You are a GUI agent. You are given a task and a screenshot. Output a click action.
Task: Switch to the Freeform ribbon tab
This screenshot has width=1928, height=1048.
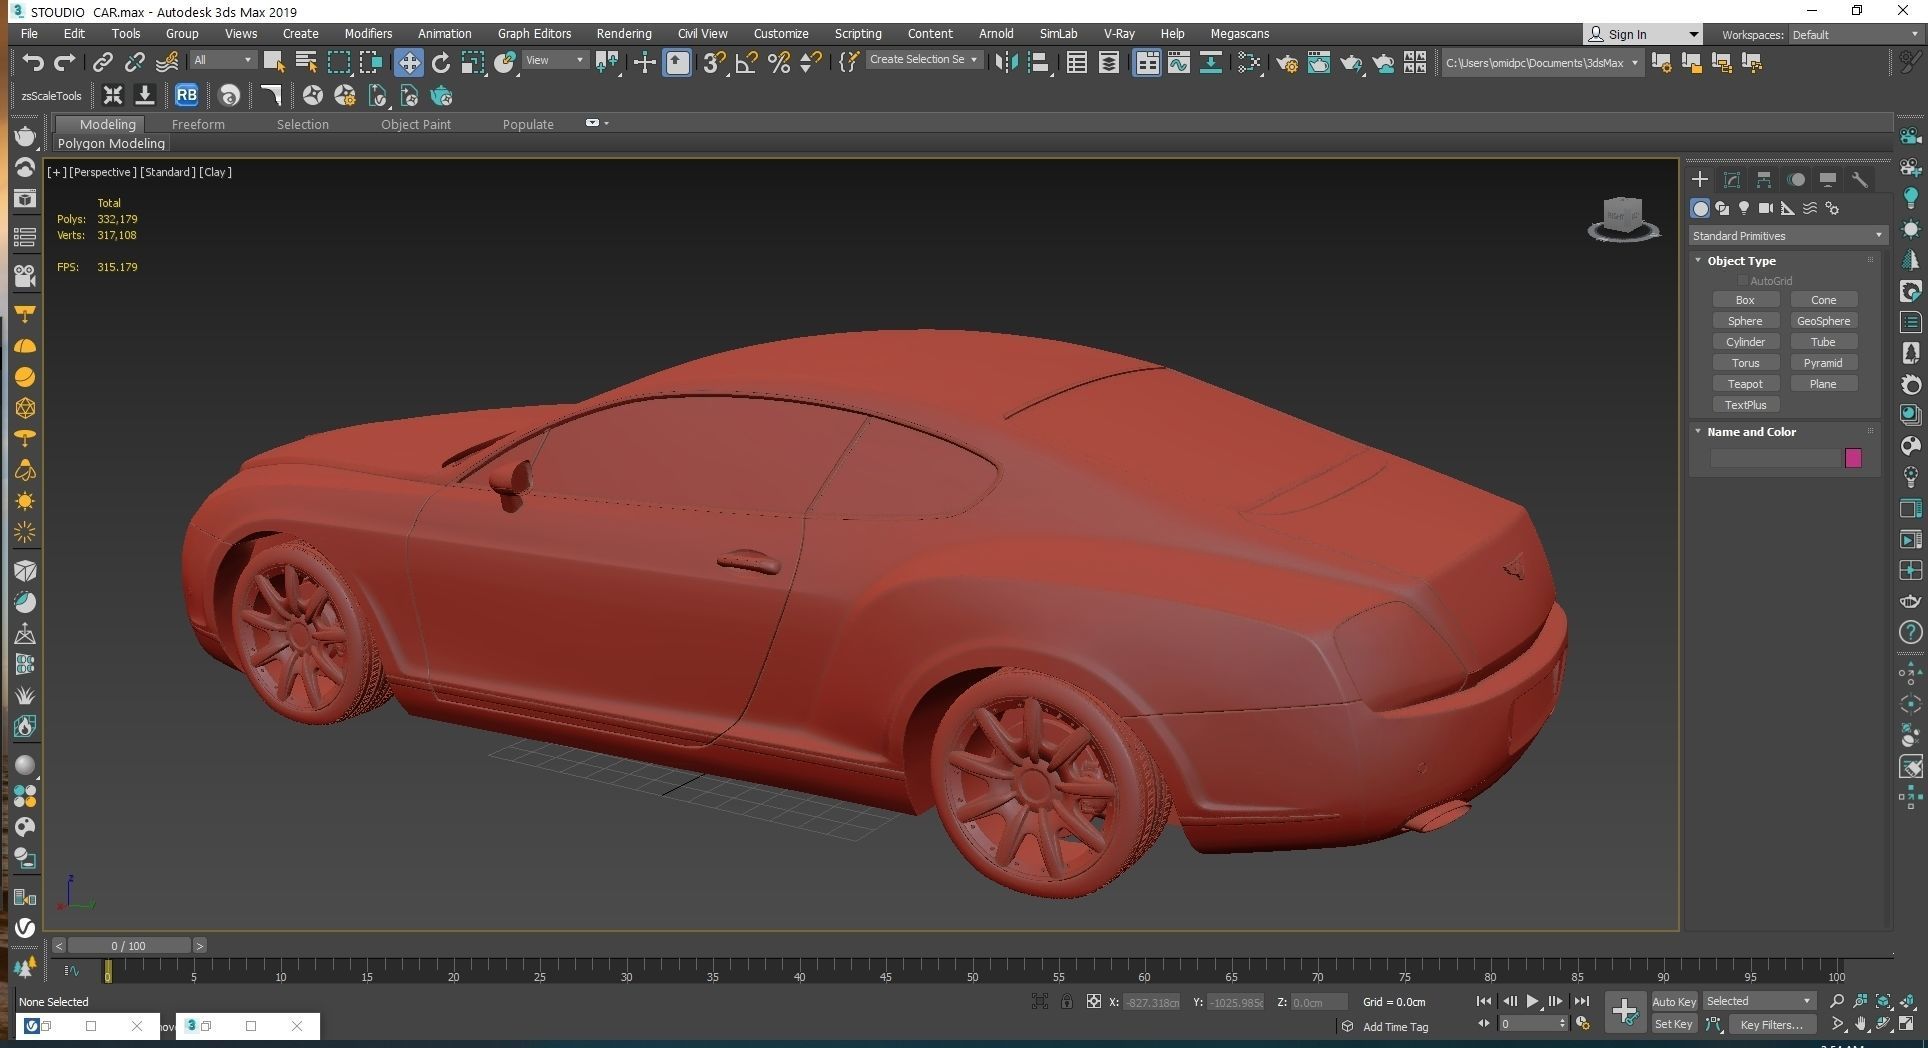tap(198, 124)
